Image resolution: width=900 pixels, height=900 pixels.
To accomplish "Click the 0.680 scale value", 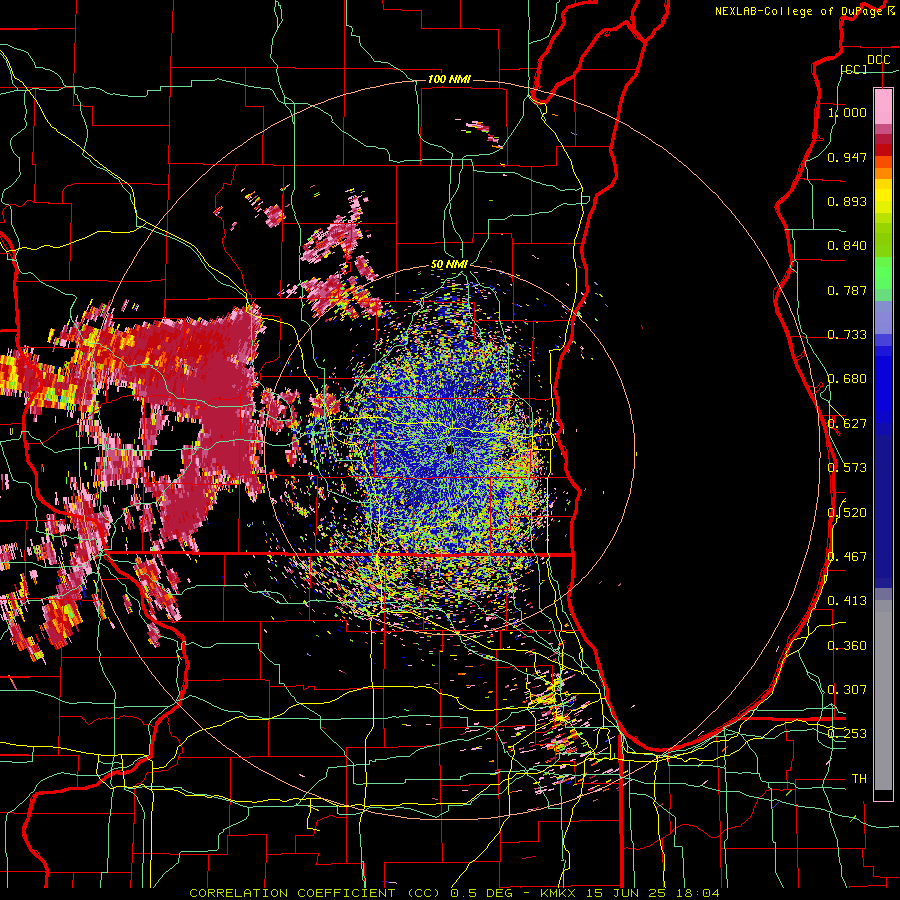I will click(847, 379).
